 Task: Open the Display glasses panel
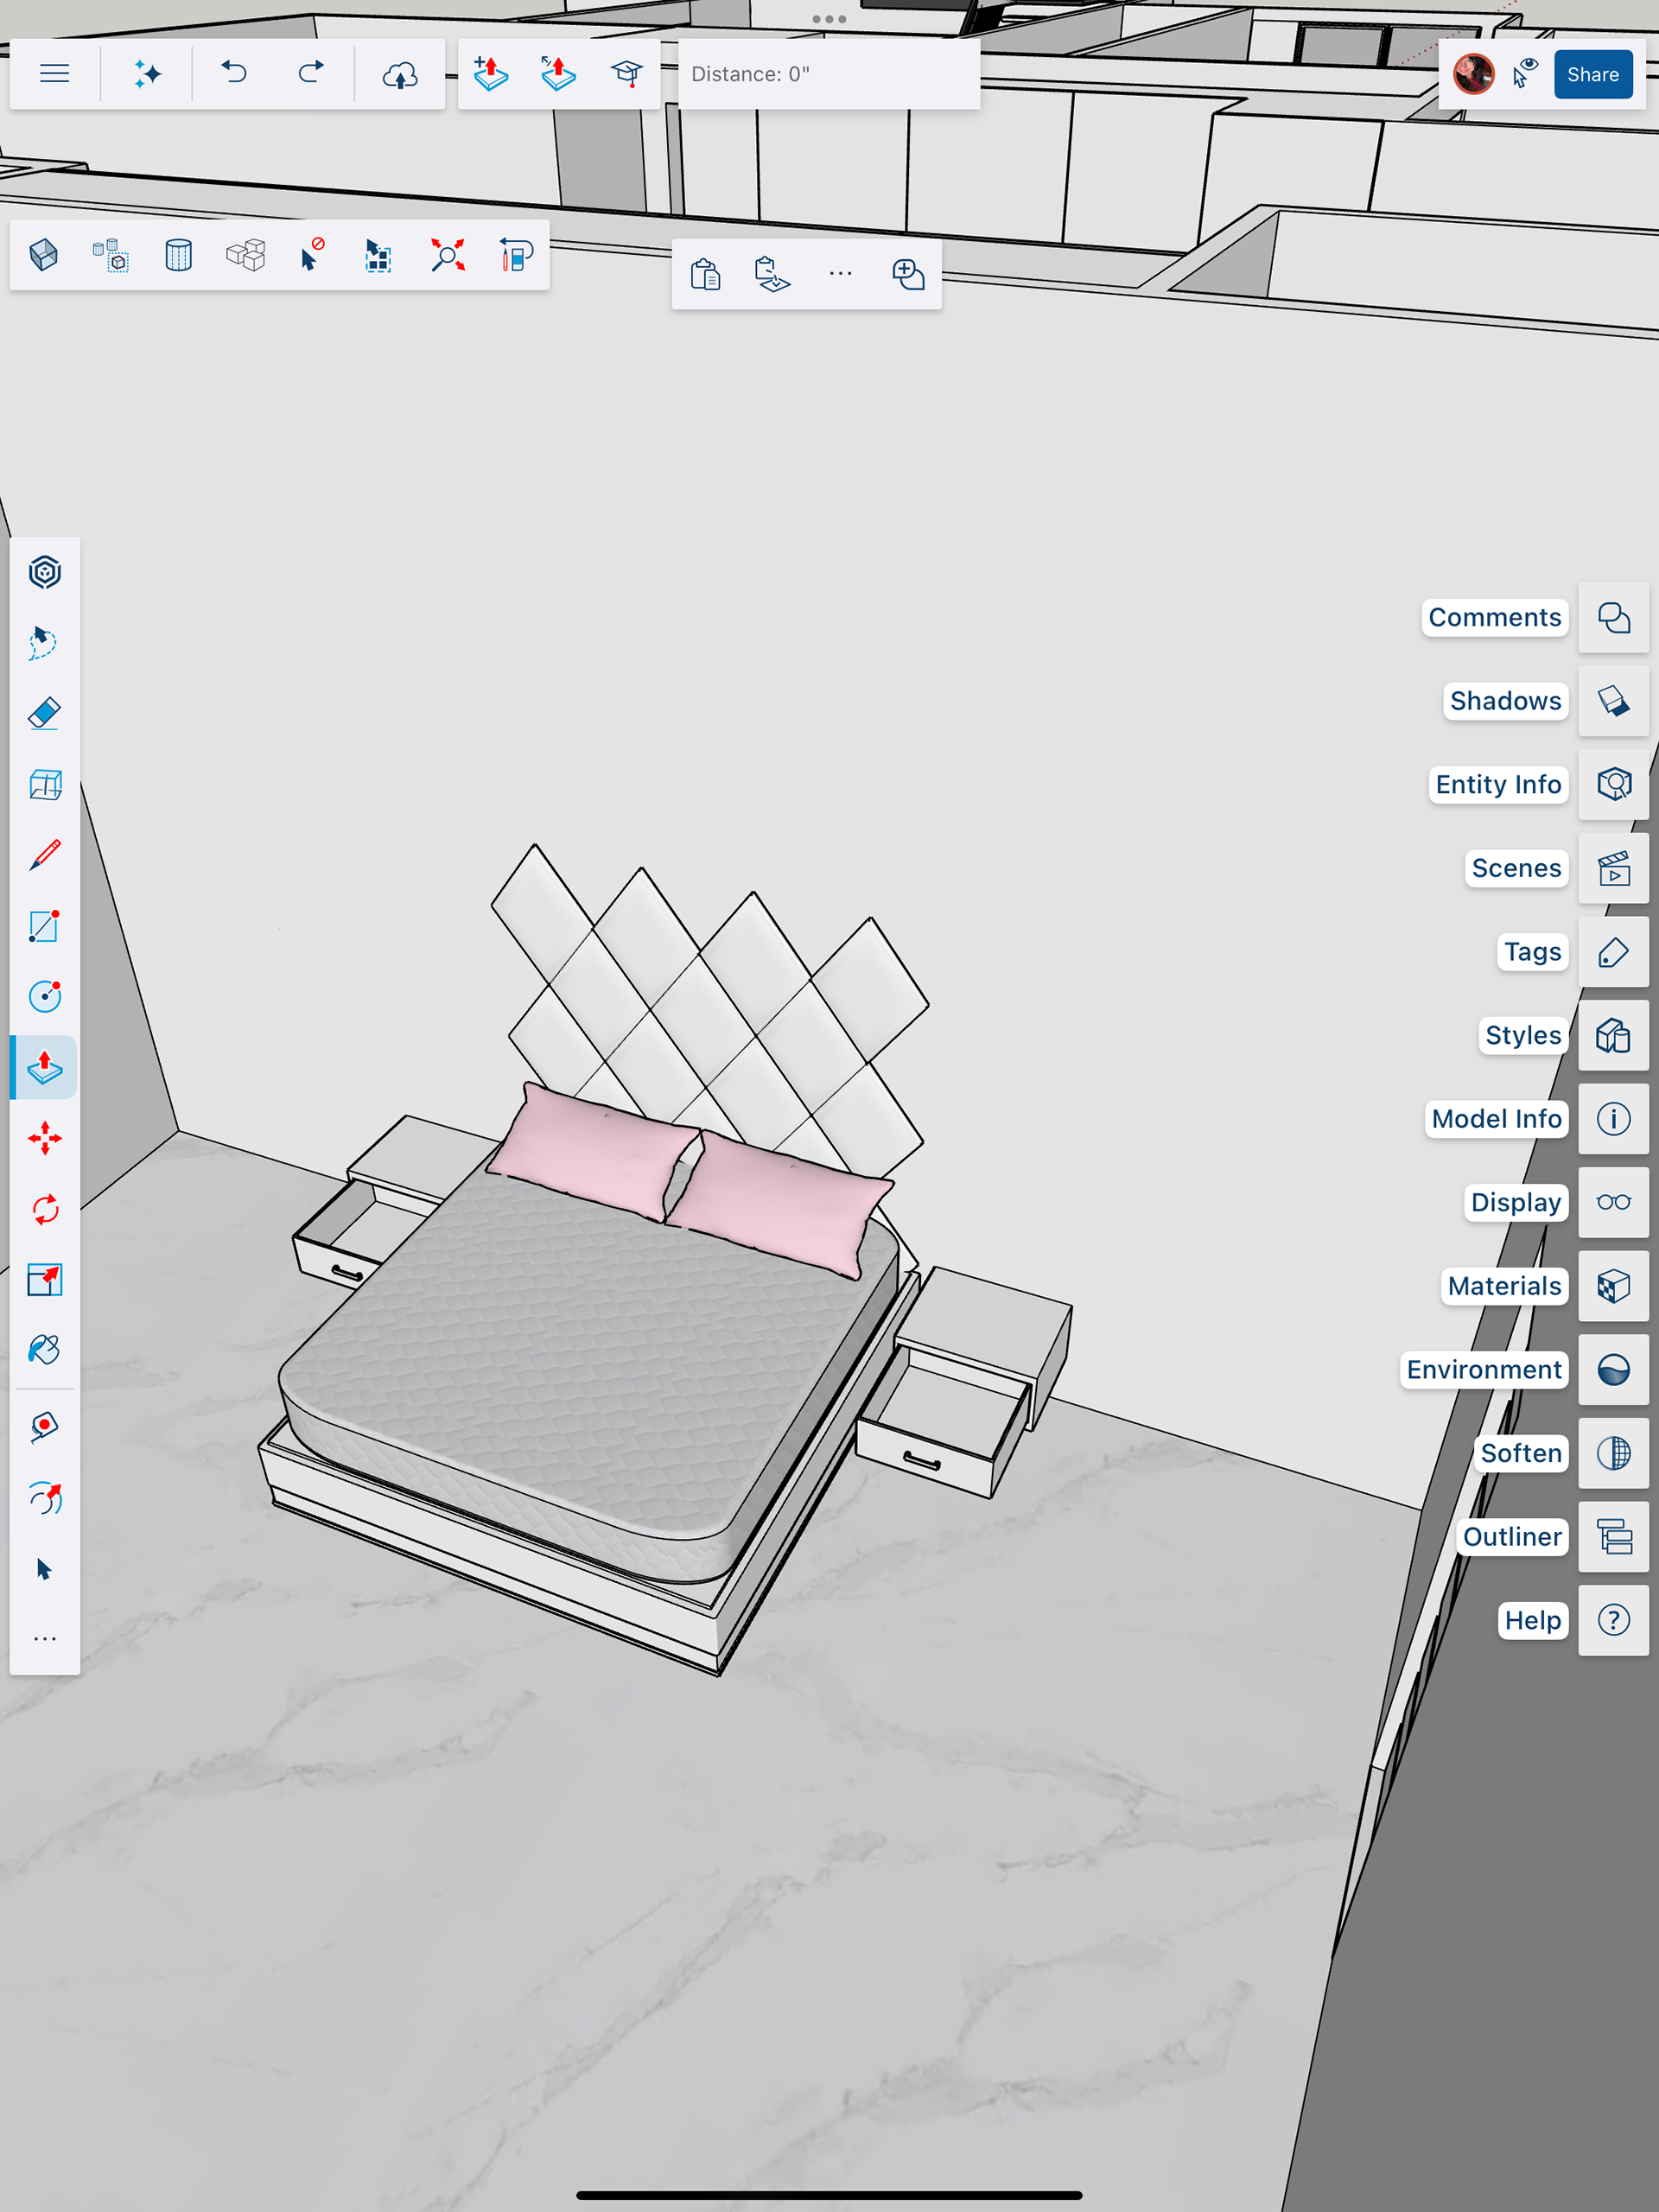click(1613, 1202)
